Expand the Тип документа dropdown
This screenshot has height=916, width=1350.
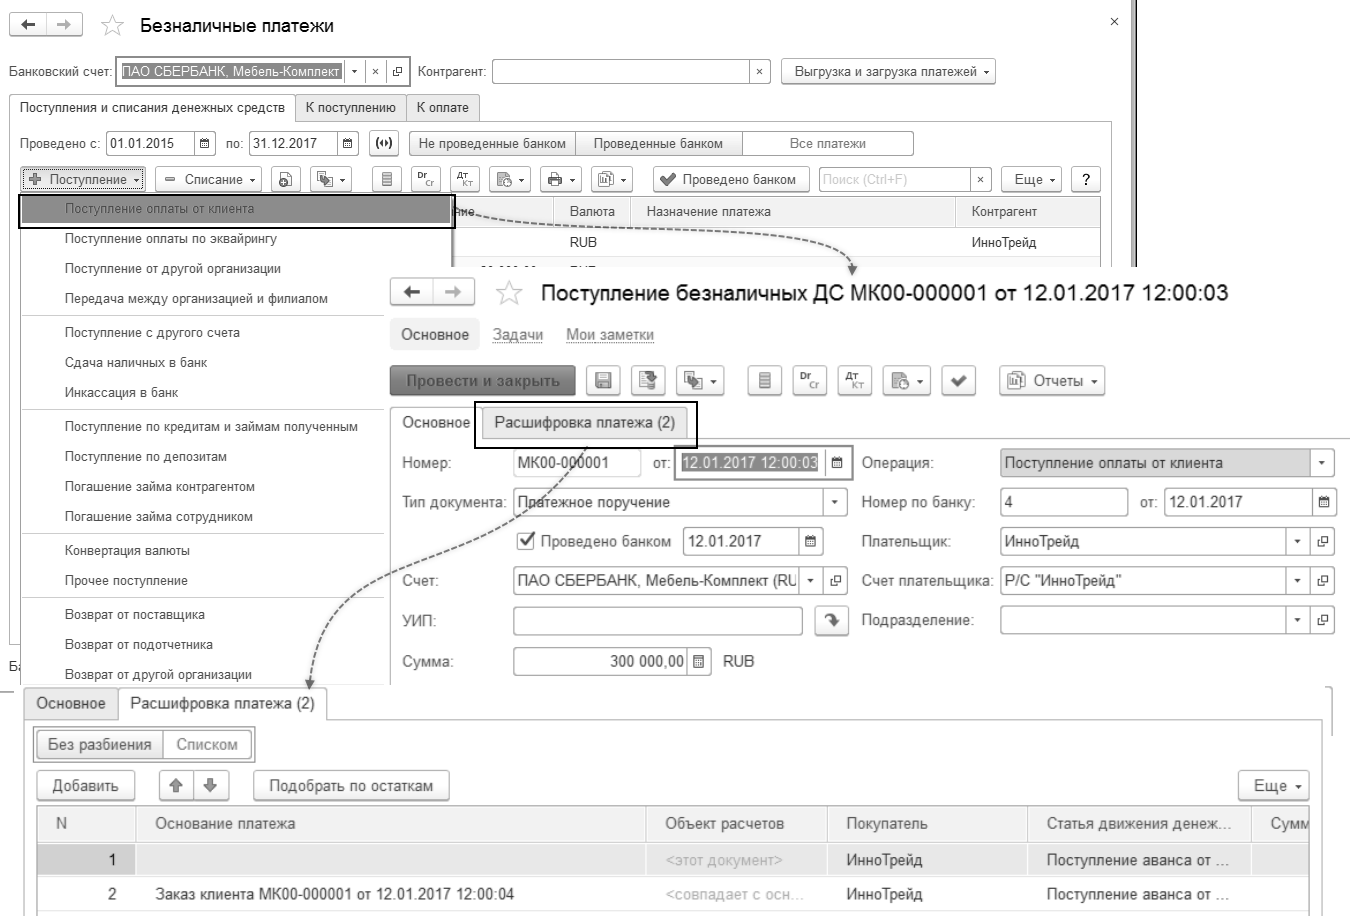835,502
